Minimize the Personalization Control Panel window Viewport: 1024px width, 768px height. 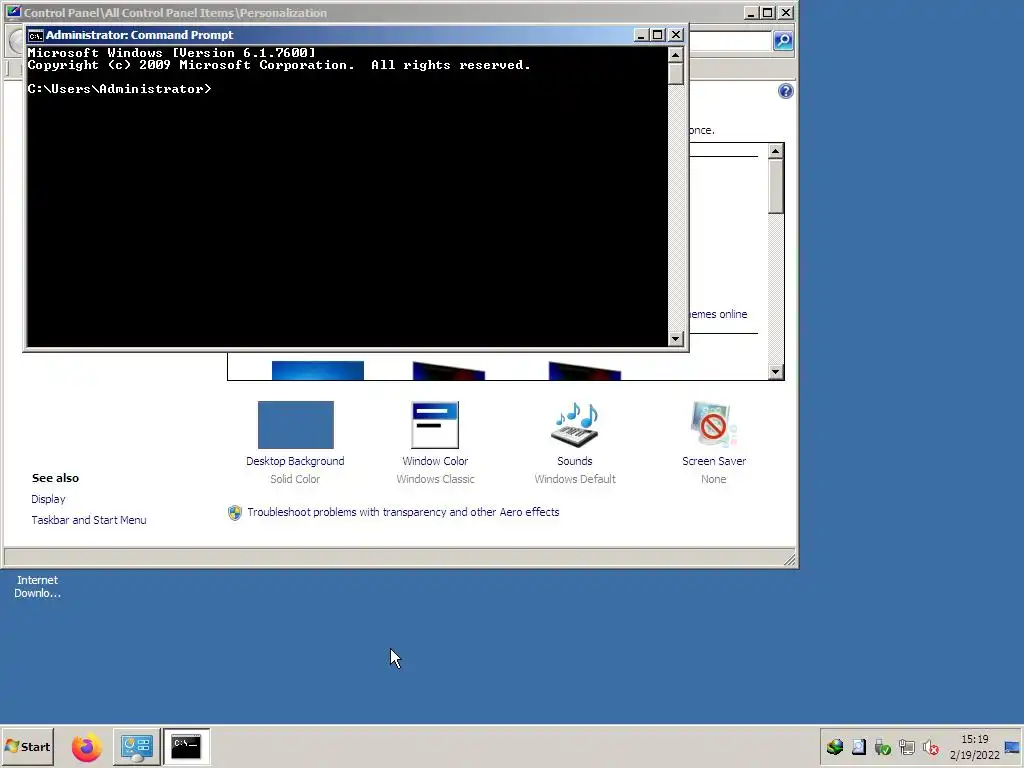pos(751,13)
